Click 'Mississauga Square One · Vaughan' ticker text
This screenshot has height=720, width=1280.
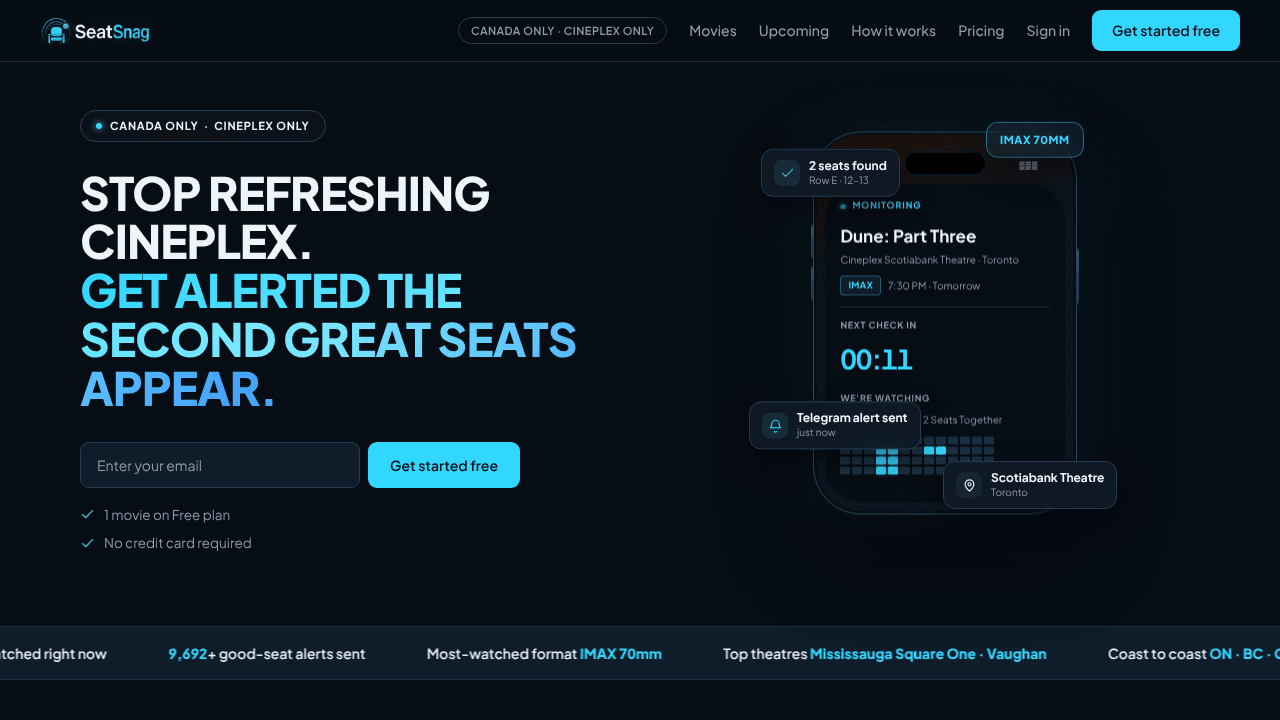pyautogui.click(x=928, y=654)
